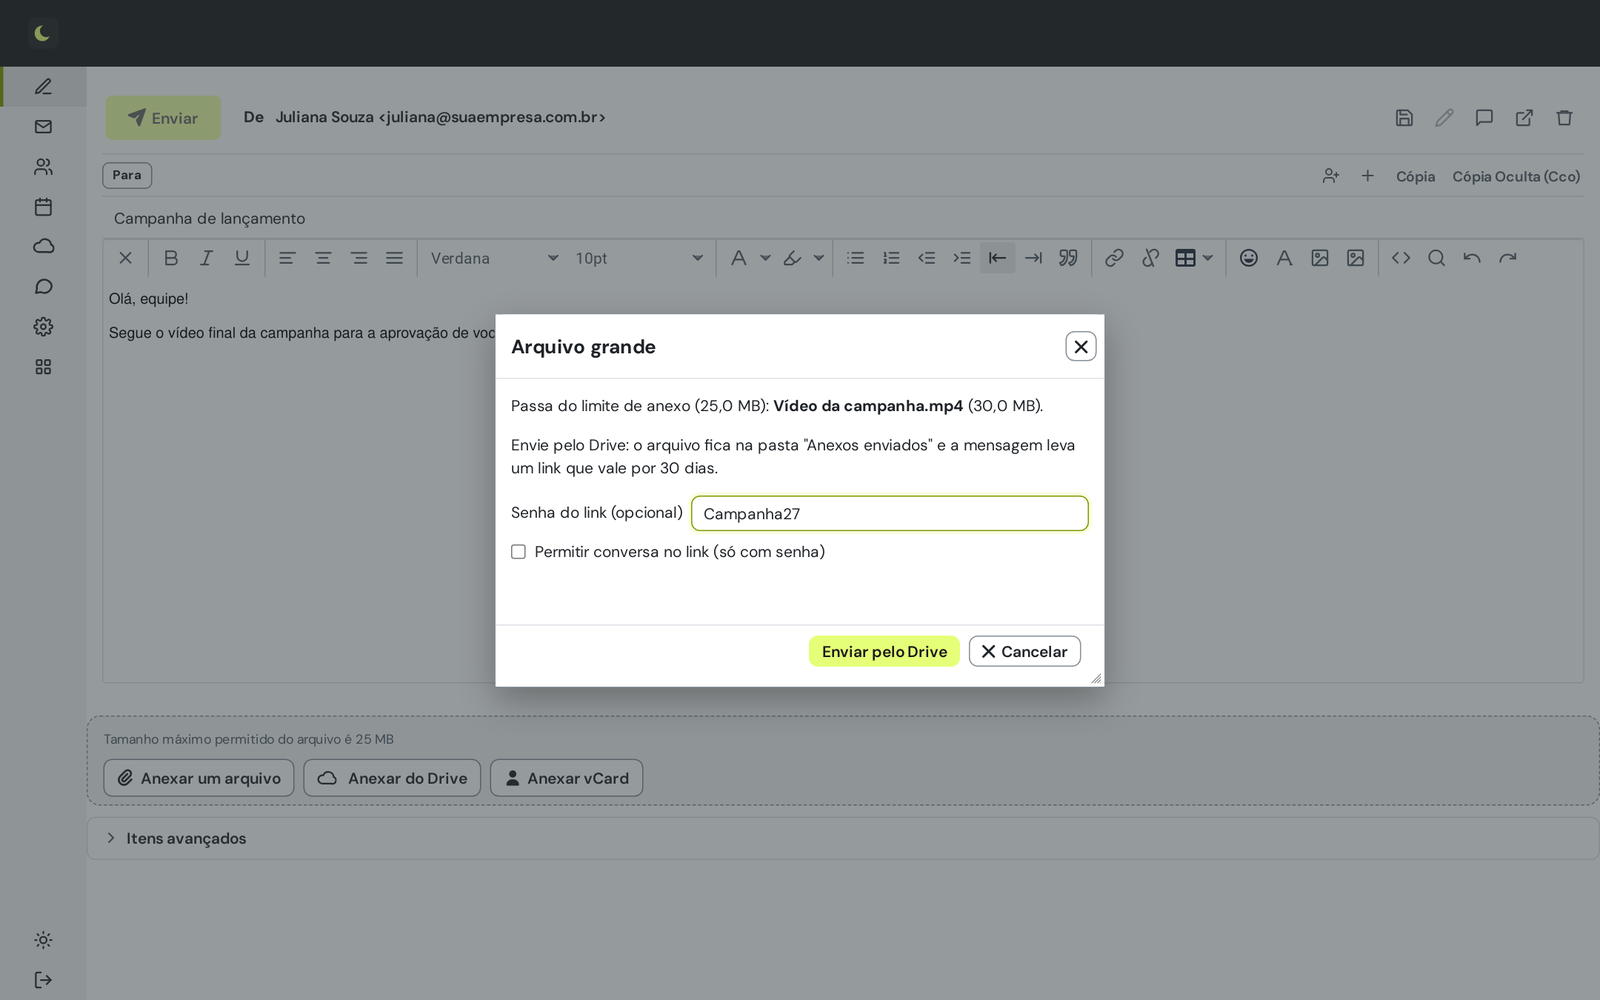Image resolution: width=1600 pixels, height=1000 pixels.
Task: Click the undo arrow in the editor toolbar
Action: coord(1472,258)
